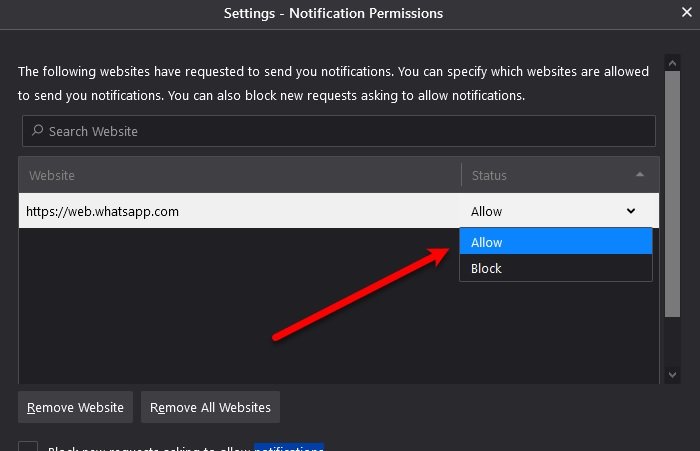The image size is (700, 451).
Task: Click scrollbar track below the thumb
Action: click(x=672, y=342)
